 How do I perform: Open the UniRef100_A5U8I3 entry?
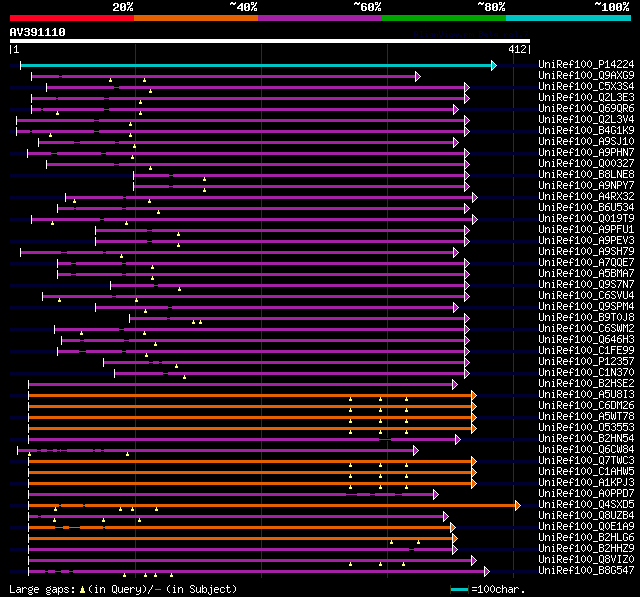point(586,395)
